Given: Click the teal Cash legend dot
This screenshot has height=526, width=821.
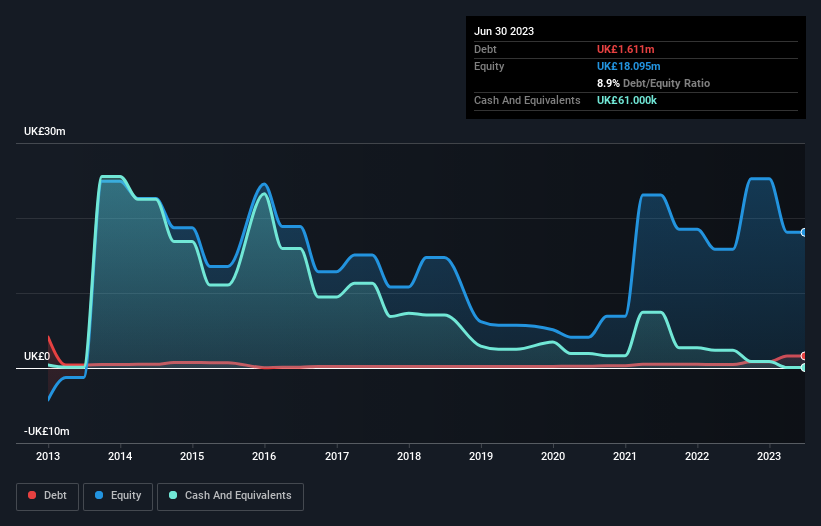Looking at the screenshot, I should point(174,495).
